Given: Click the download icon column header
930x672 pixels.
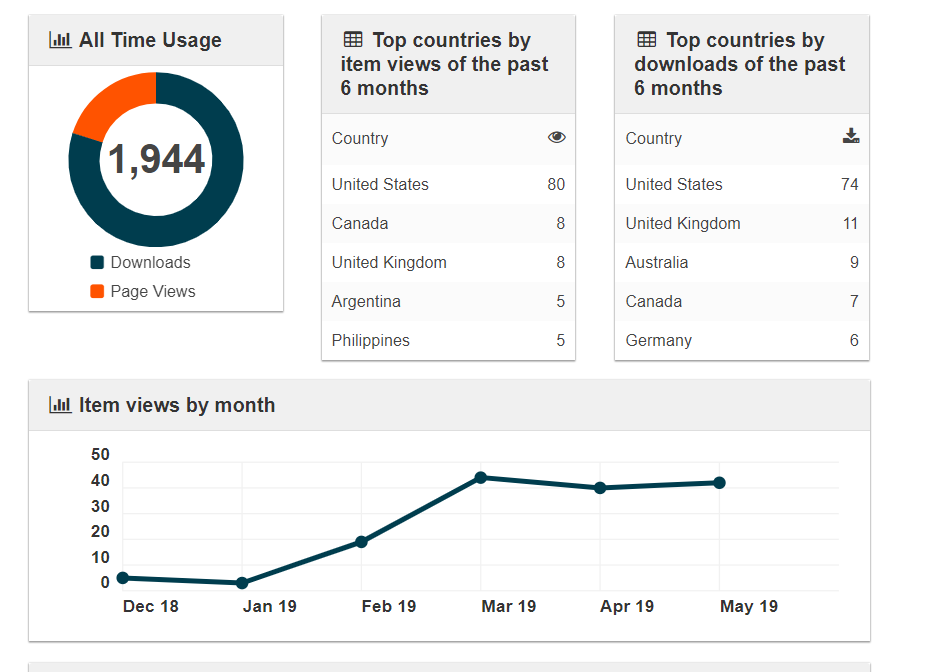Looking at the screenshot, I should pos(851,137).
